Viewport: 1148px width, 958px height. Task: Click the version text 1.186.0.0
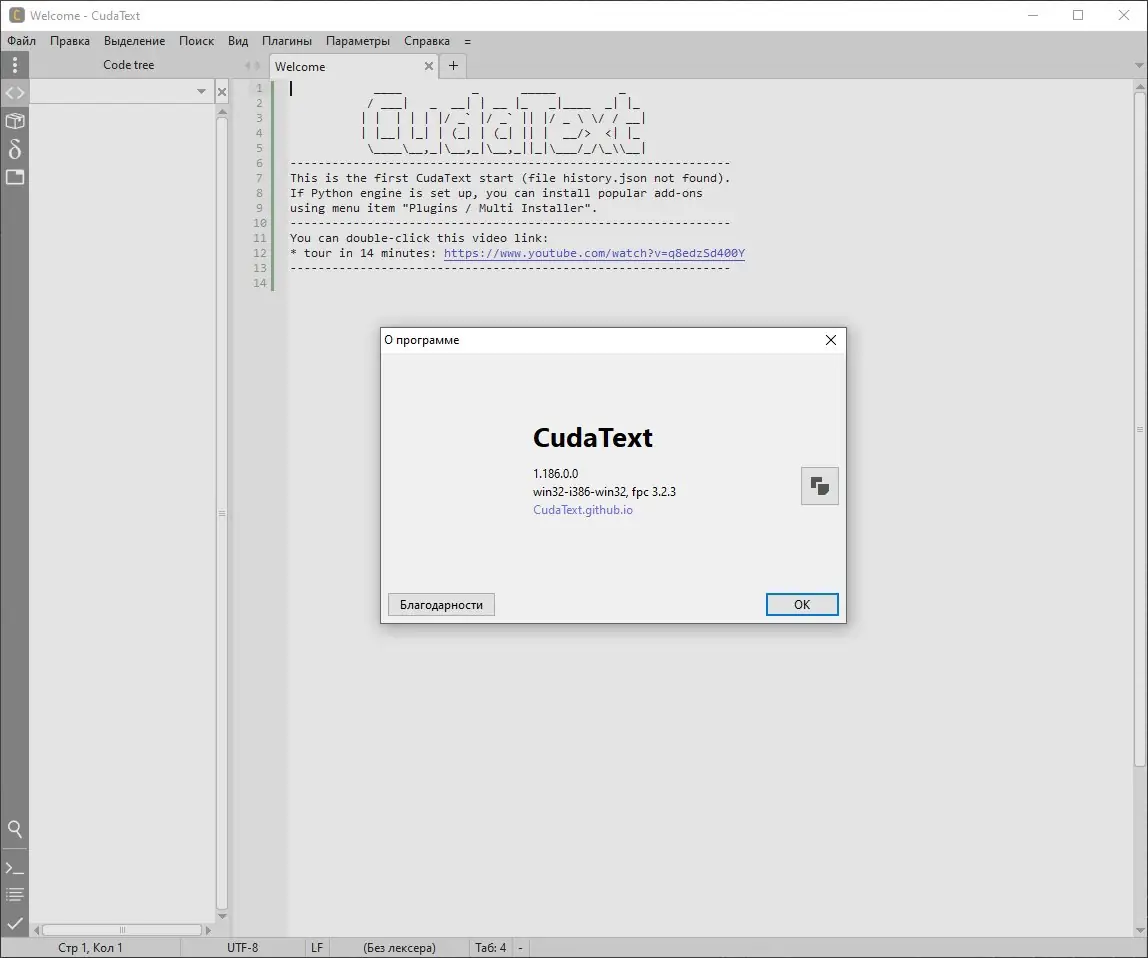[556, 474]
